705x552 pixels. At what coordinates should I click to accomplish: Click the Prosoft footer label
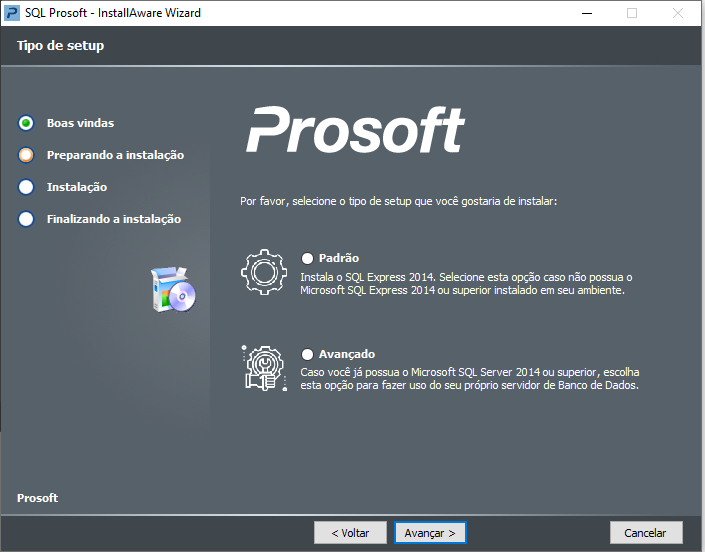pyautogui.click(x=37, y=498)
